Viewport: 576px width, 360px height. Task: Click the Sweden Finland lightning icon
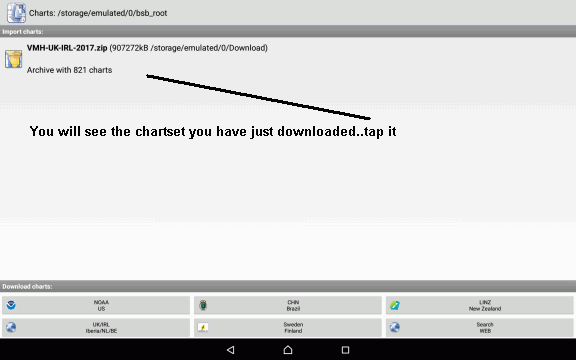click(x=203, y=327)
